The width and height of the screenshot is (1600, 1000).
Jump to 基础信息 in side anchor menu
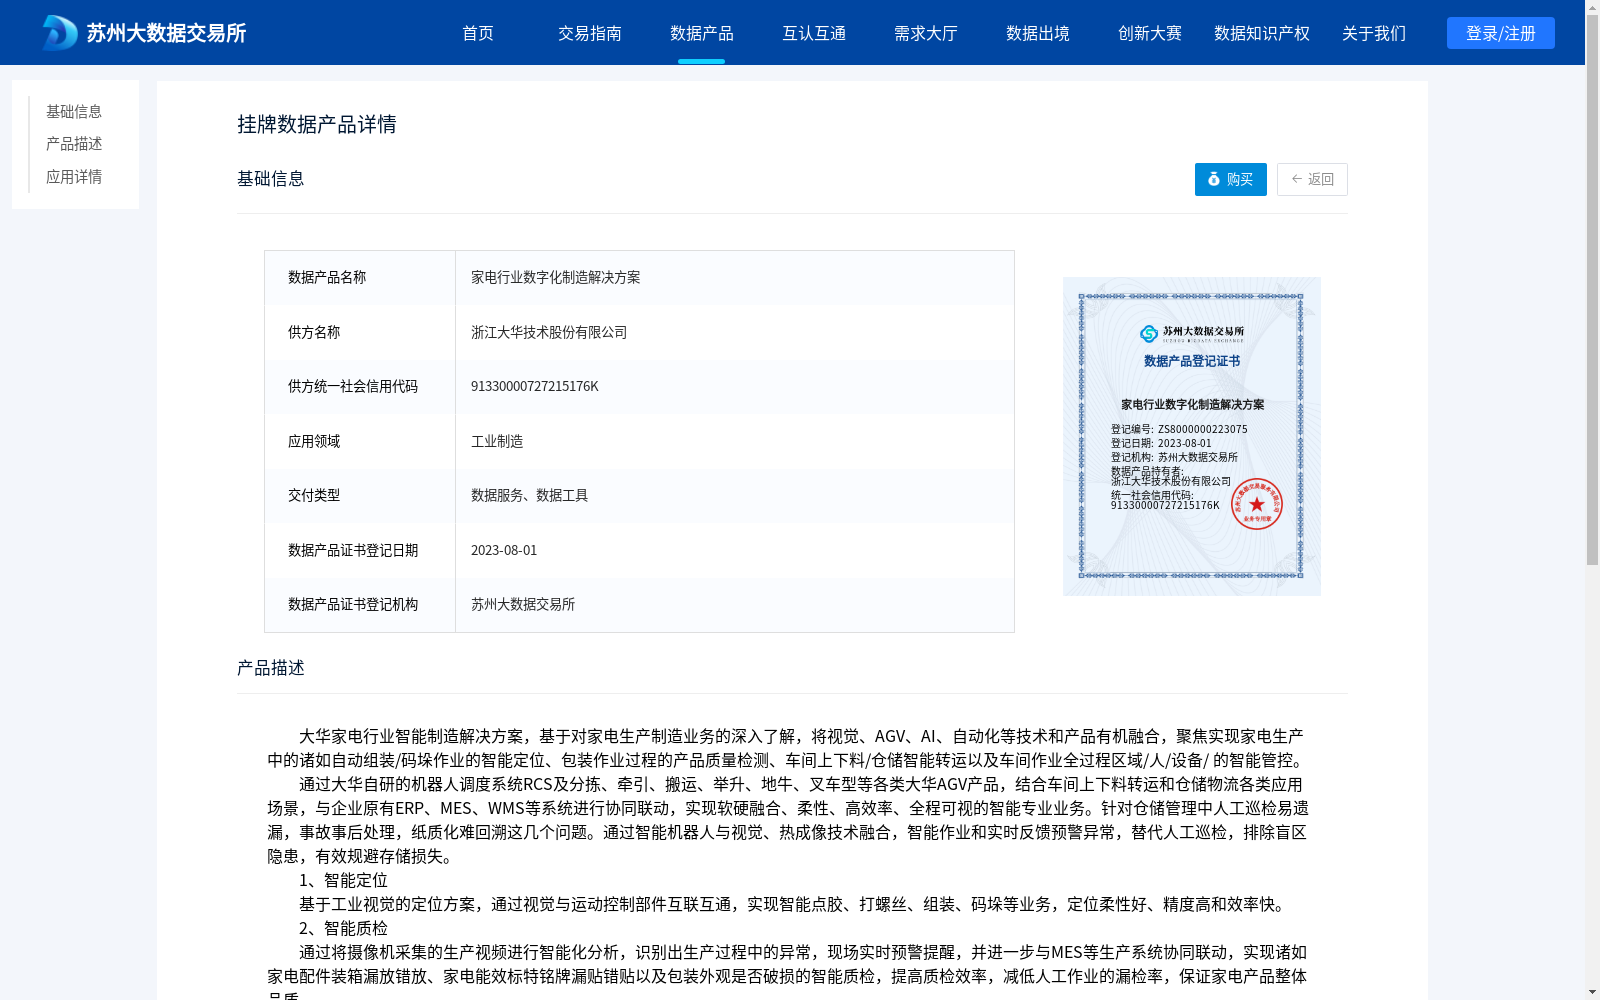coord(74,111)
